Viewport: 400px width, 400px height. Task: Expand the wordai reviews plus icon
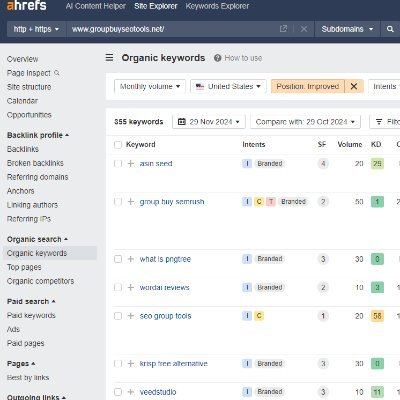tap(131, 287)
